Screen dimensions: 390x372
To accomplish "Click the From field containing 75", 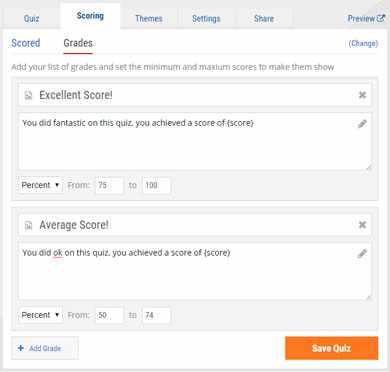I will pos(109,185).
